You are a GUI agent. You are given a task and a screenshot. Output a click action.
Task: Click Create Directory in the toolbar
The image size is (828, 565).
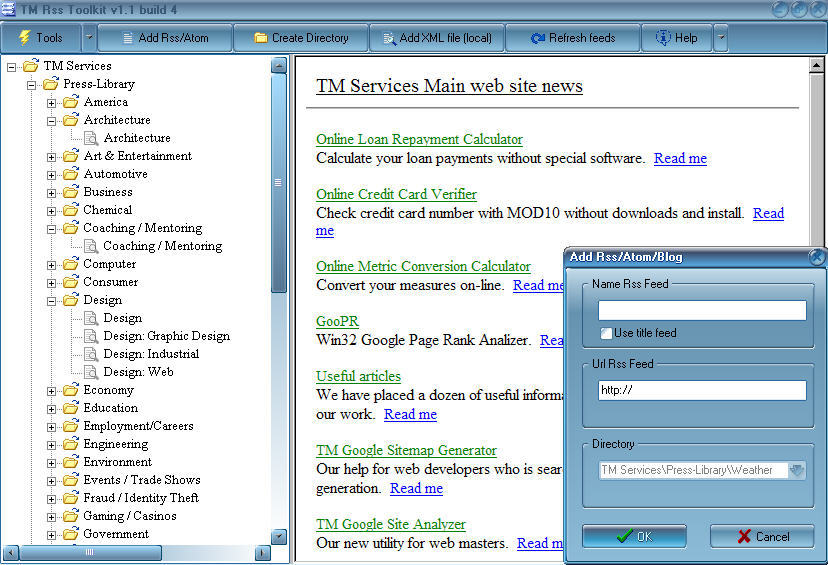[x=301, y=38]
